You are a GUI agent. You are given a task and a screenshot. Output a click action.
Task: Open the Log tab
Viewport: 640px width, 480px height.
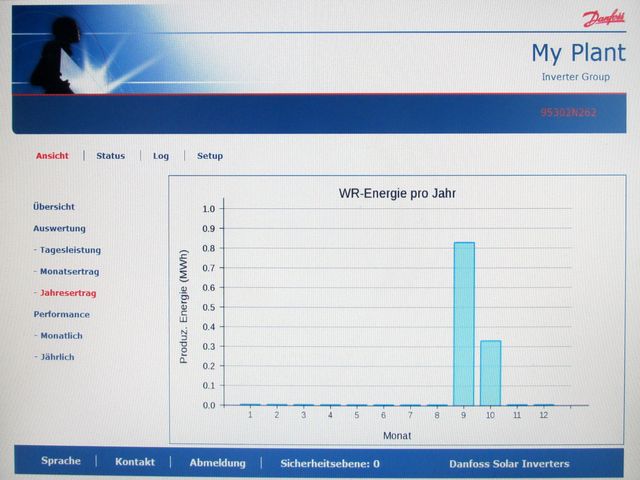(161, 156)
